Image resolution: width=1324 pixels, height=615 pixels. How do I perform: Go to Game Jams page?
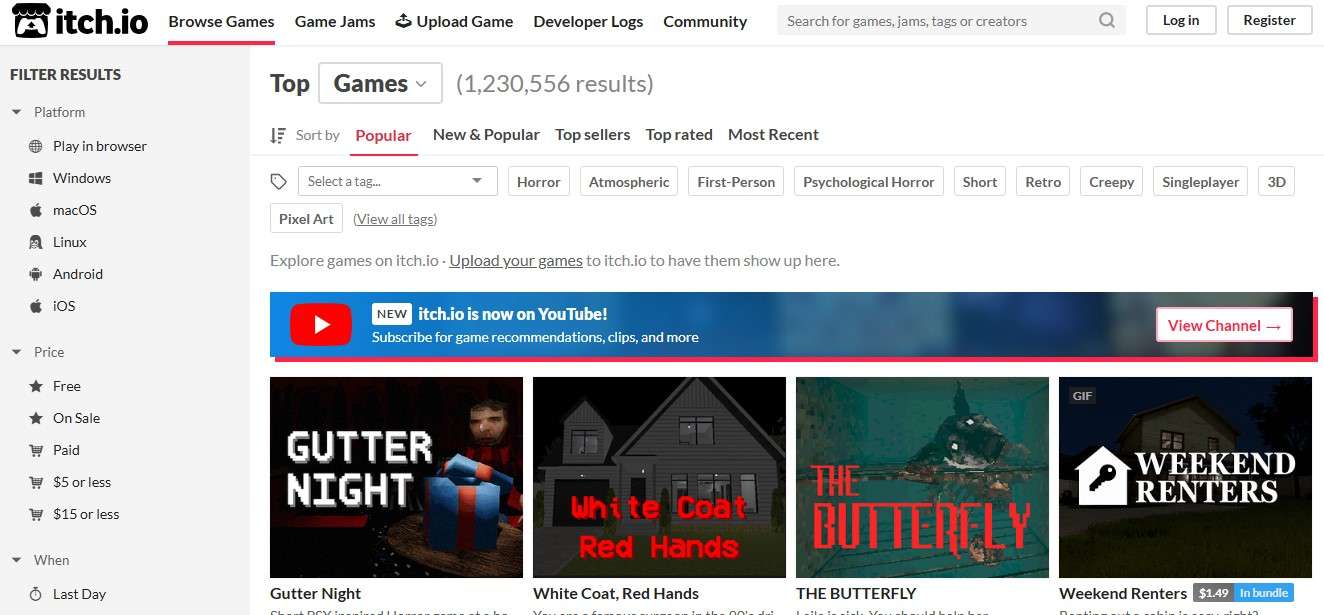[x=335, y=21]
